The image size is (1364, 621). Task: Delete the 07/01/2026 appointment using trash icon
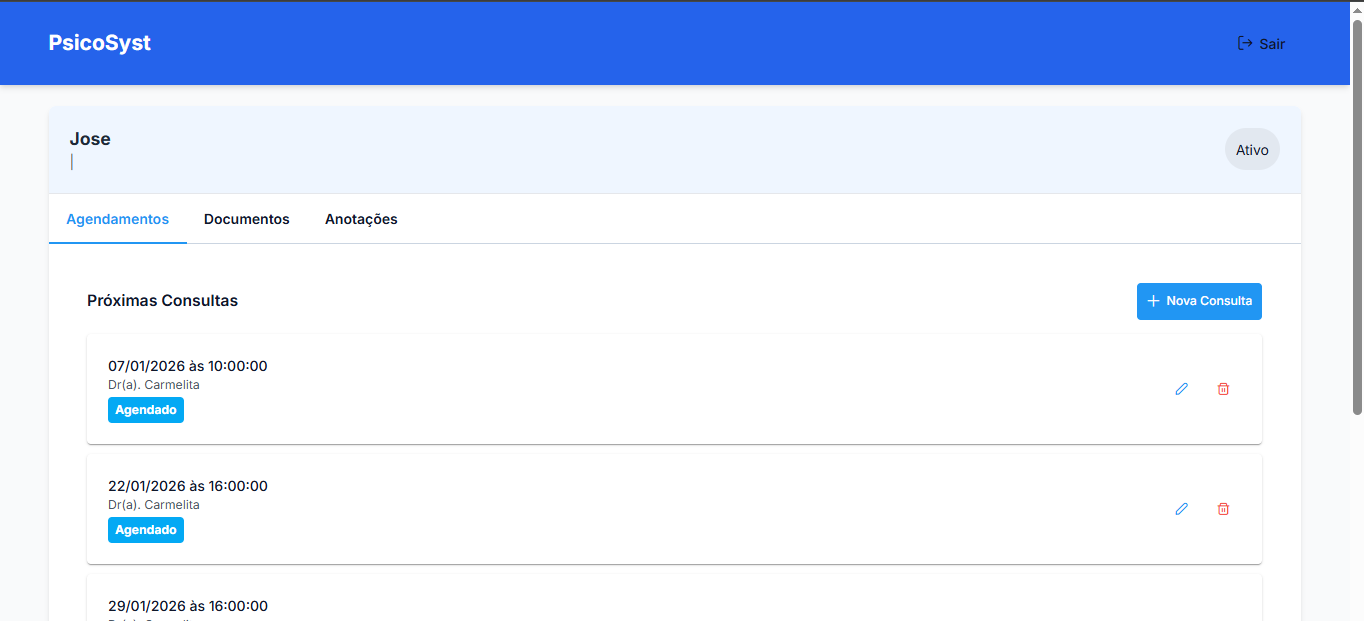[1222, 389]
